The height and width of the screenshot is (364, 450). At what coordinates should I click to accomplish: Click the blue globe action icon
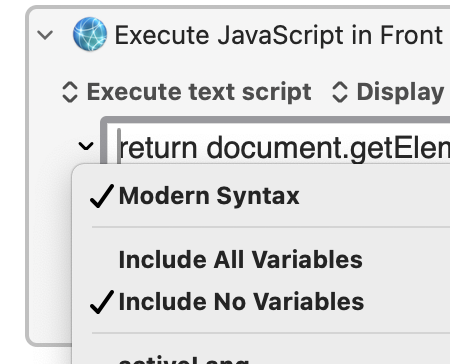(x=90, y=34)
